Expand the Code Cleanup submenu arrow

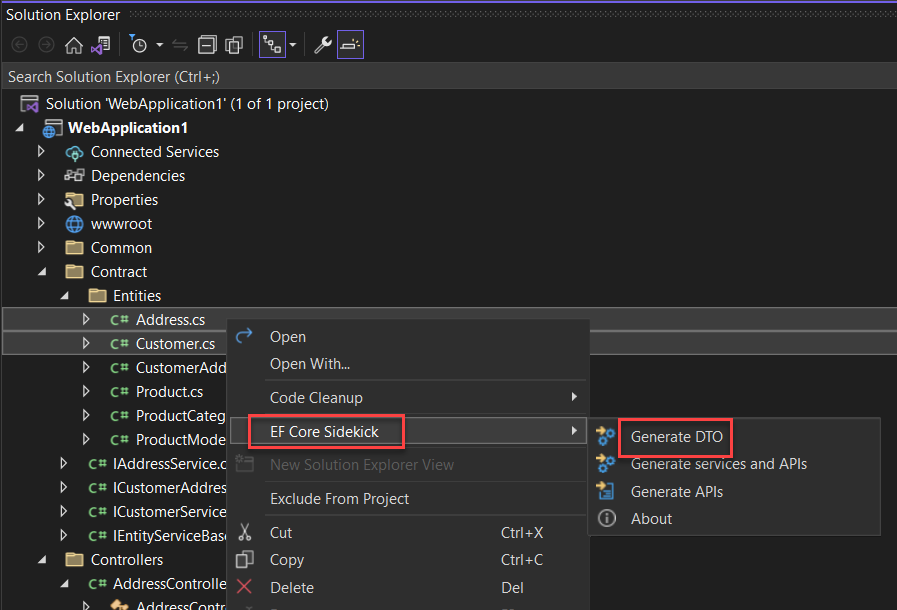[x=574, y=397]
